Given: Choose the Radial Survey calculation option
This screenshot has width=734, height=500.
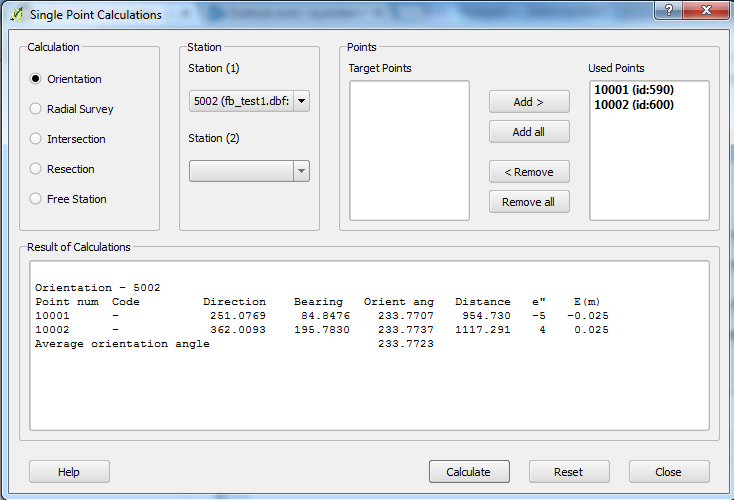Looking at the screenshot, I should (37, 109).
